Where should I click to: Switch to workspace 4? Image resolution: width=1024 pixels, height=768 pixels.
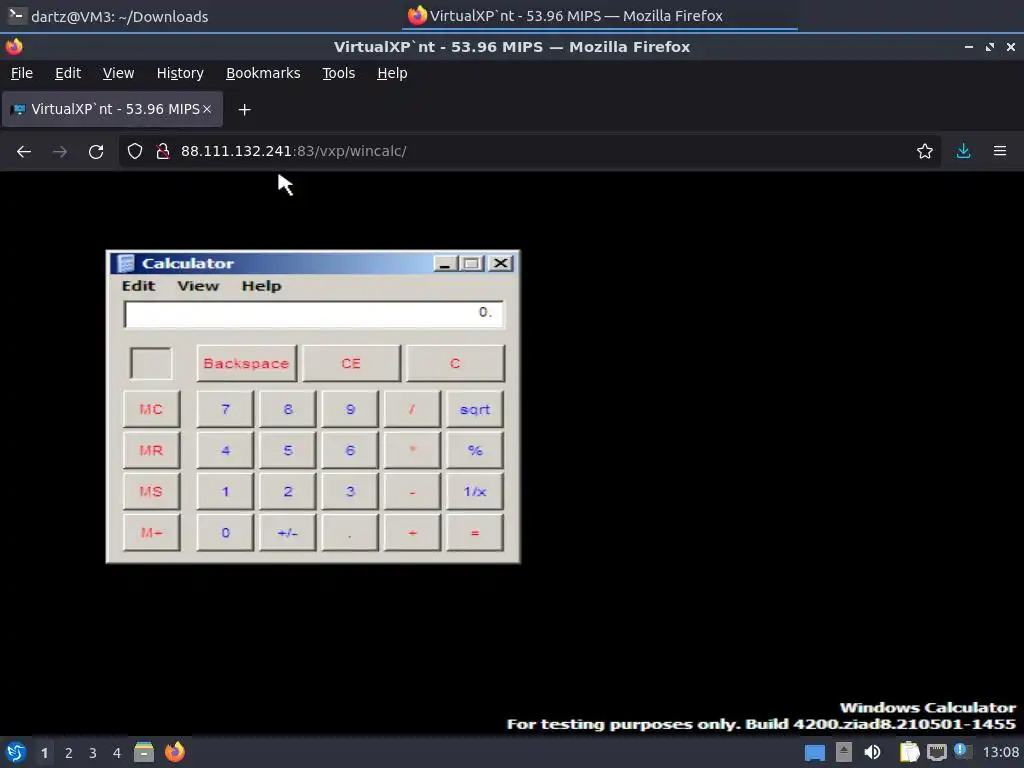[x=117, y=753]
